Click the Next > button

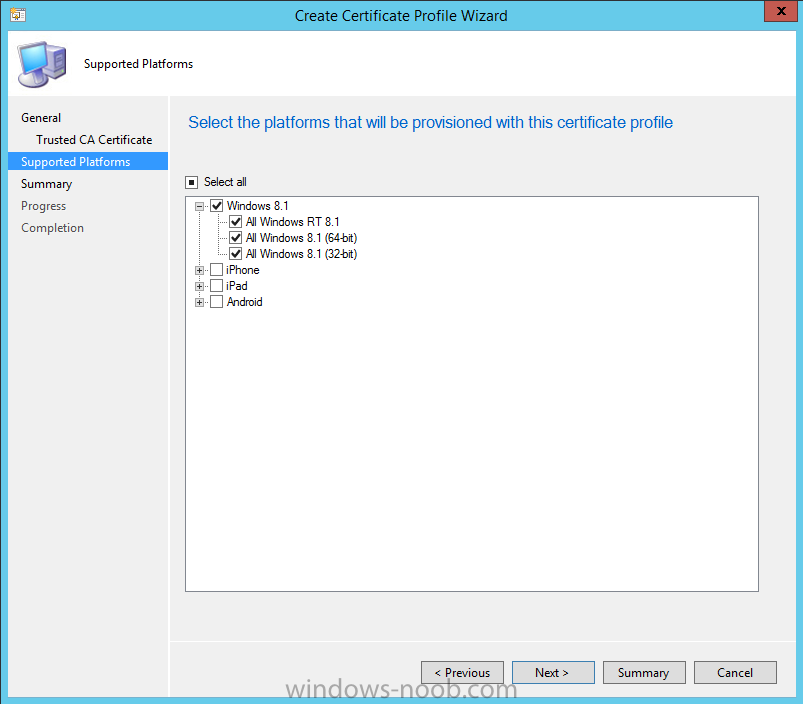pyautogui.click(x=553, y=672)
